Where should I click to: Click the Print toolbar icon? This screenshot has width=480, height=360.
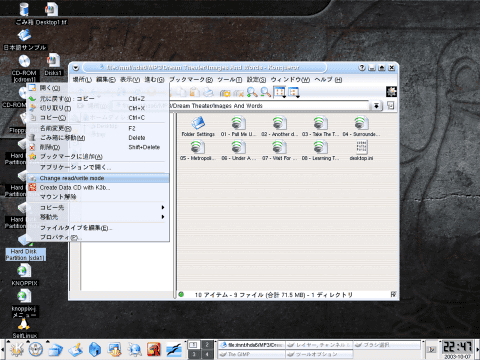pyautogui.click(x=208, y=92)
